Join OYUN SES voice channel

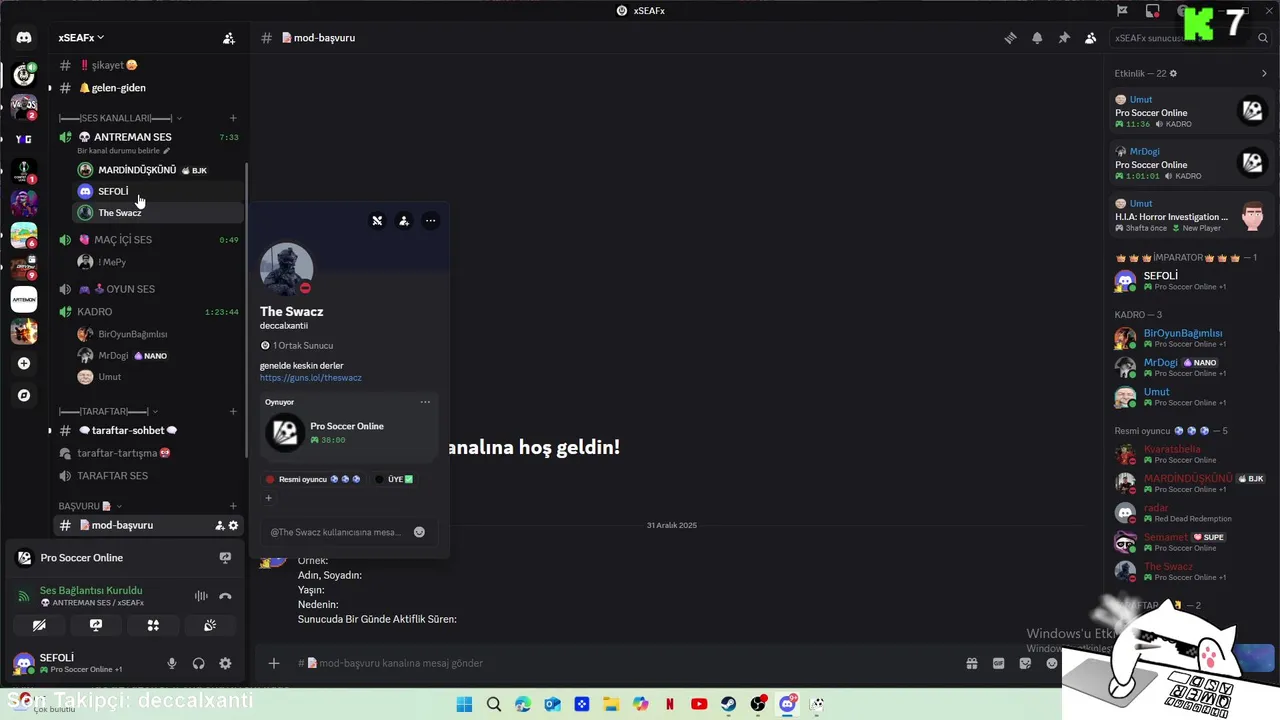(130, 289)
